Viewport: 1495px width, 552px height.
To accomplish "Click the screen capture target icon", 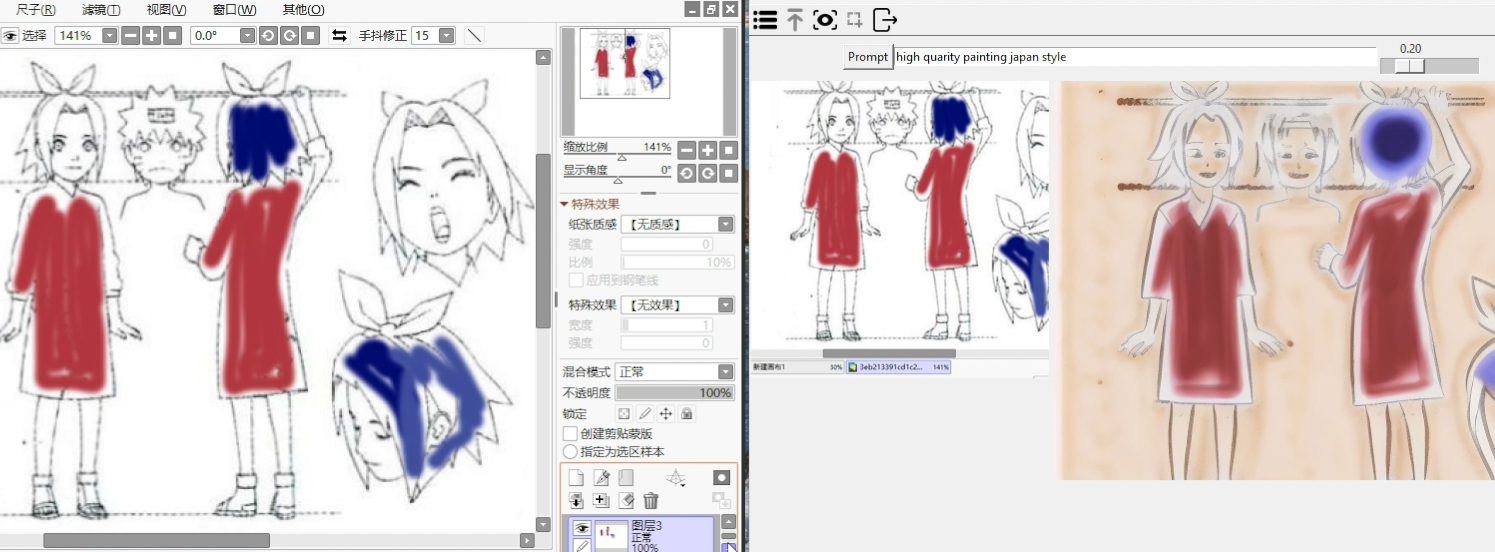I will (825, 19).
